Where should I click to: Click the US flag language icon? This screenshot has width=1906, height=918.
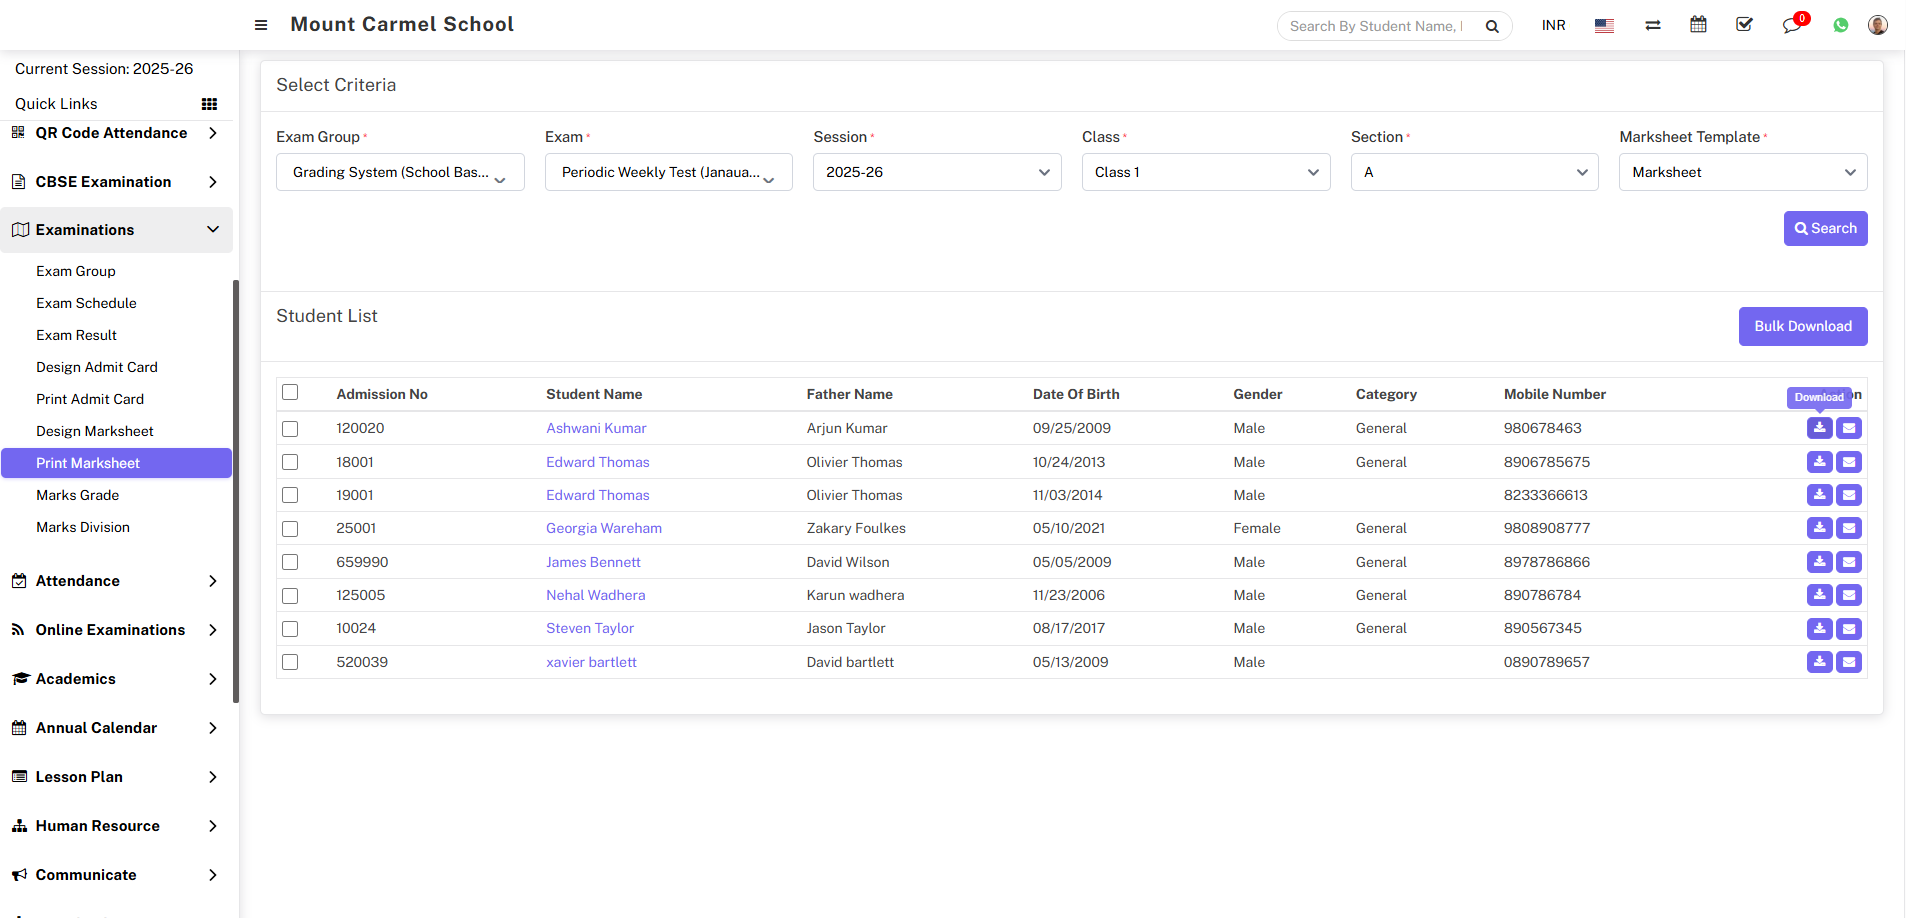pos(1604,26)
